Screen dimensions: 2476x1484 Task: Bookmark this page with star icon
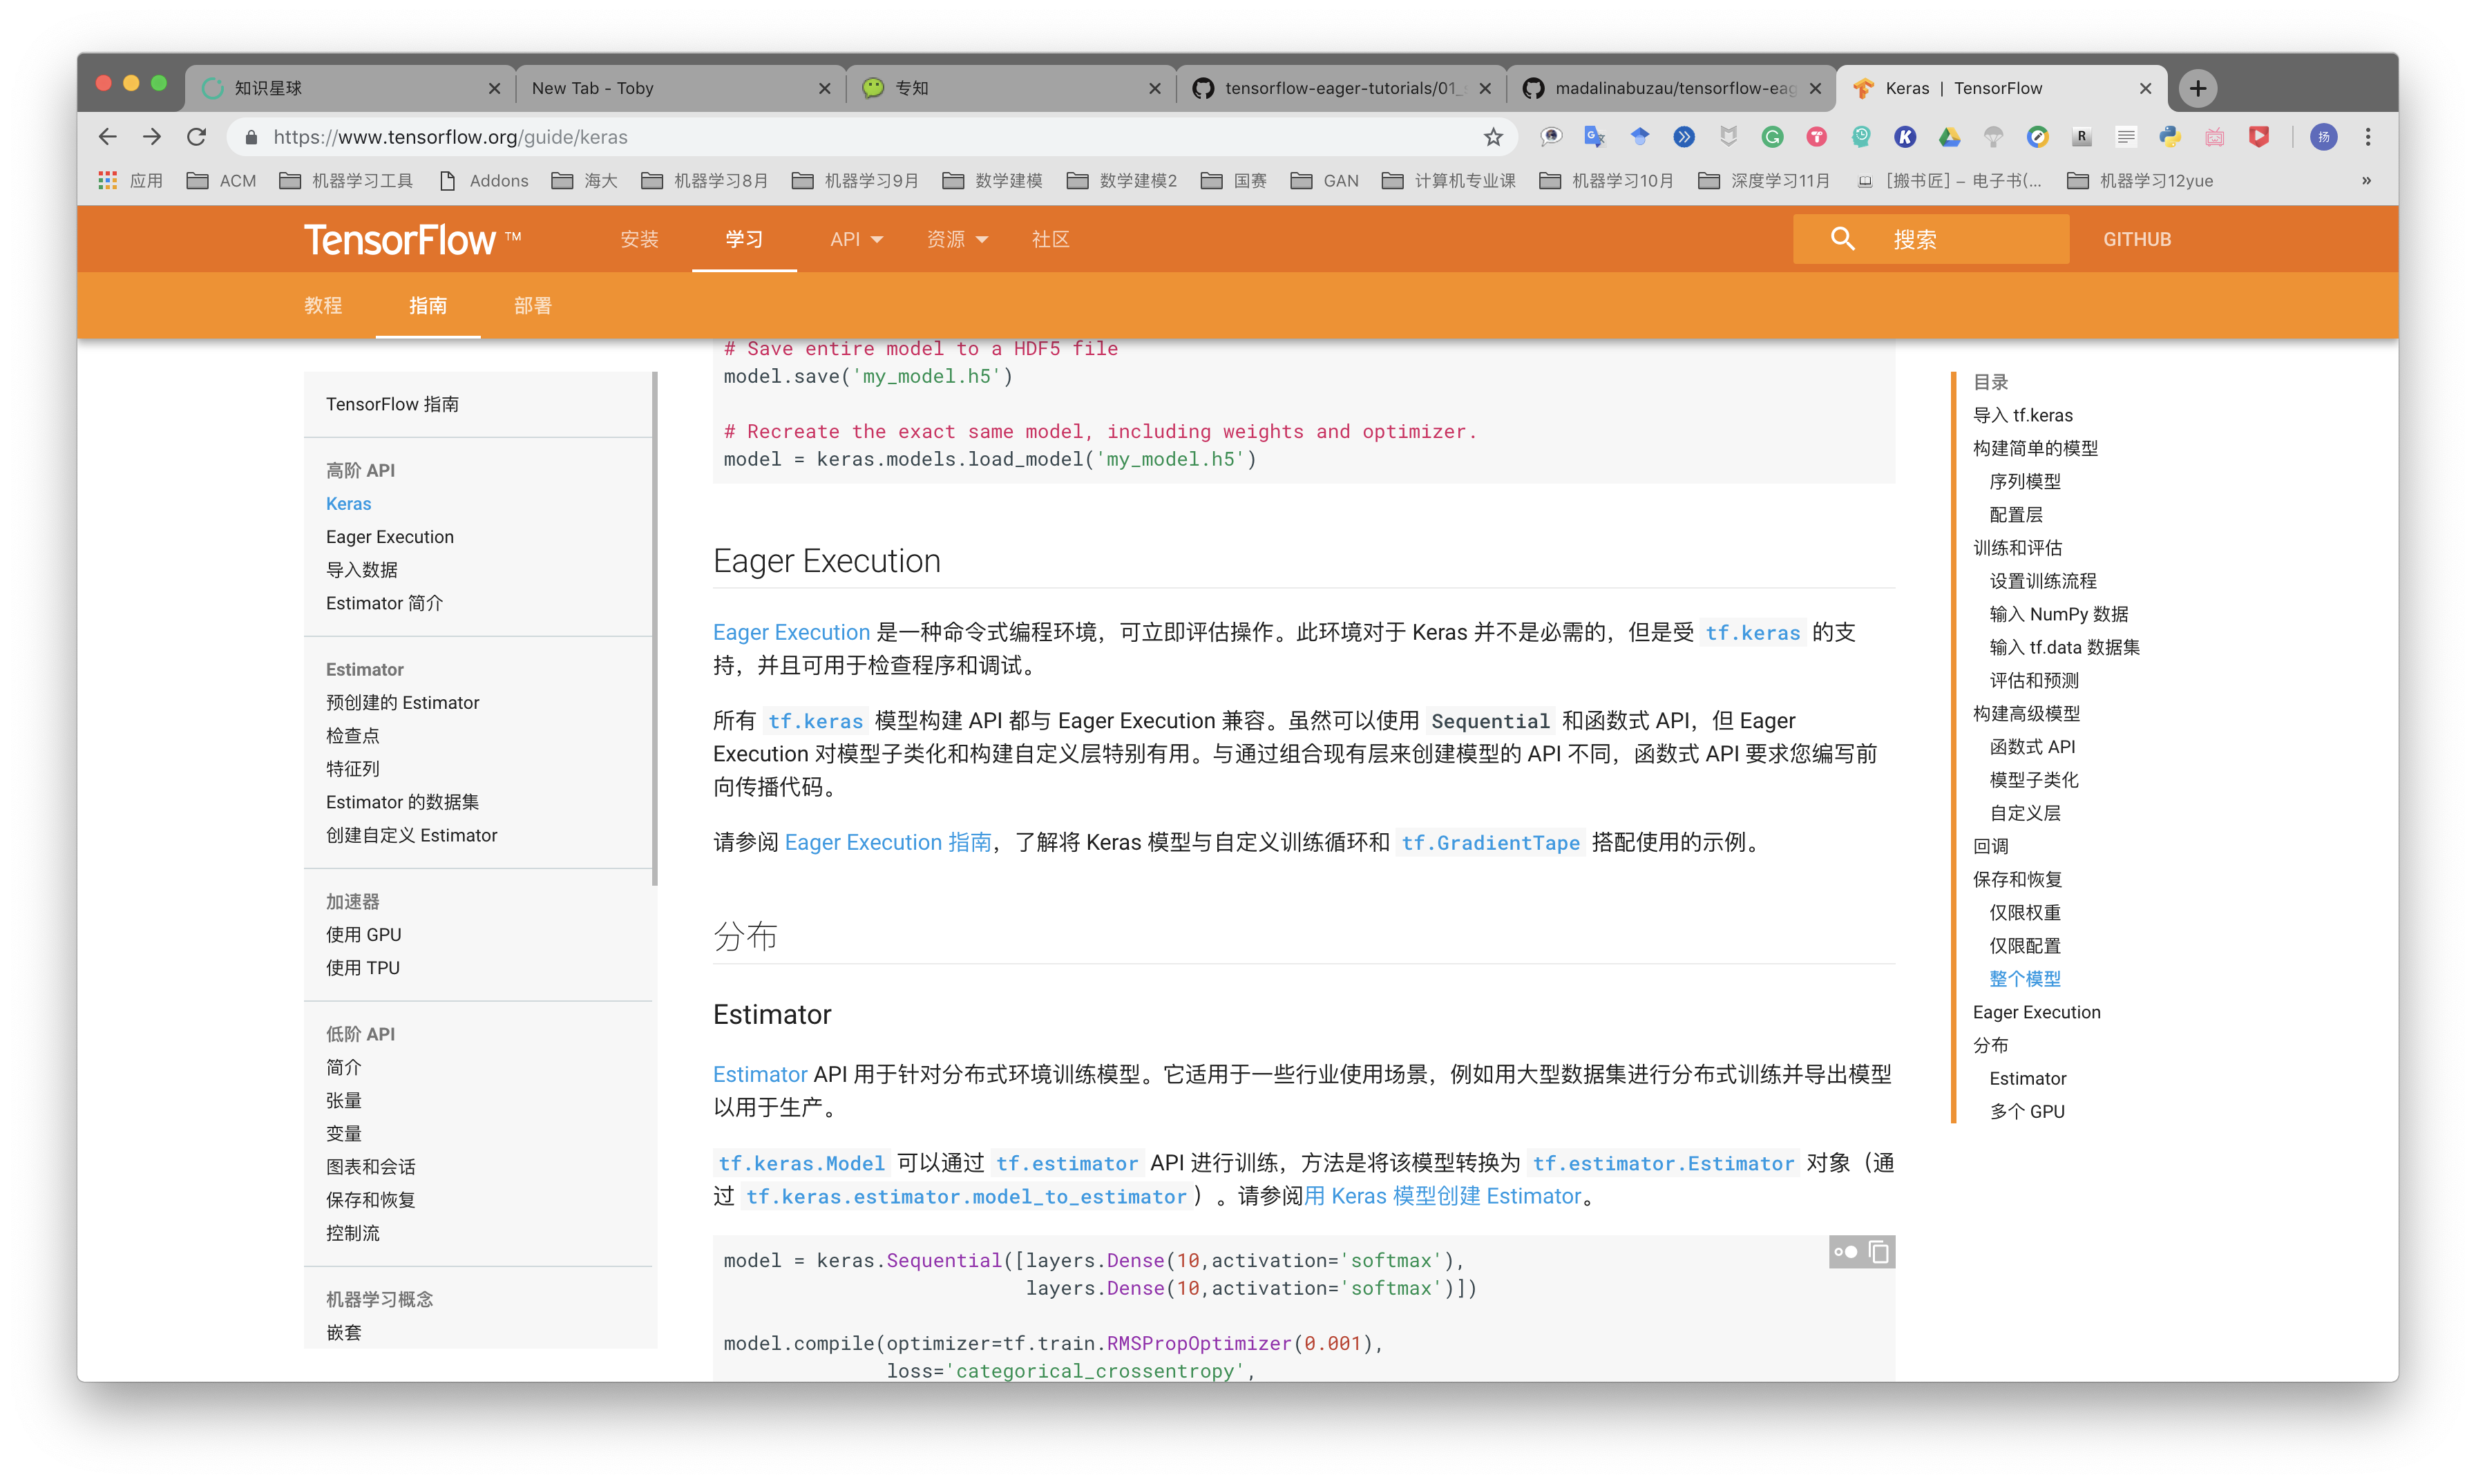point(1493,137)
